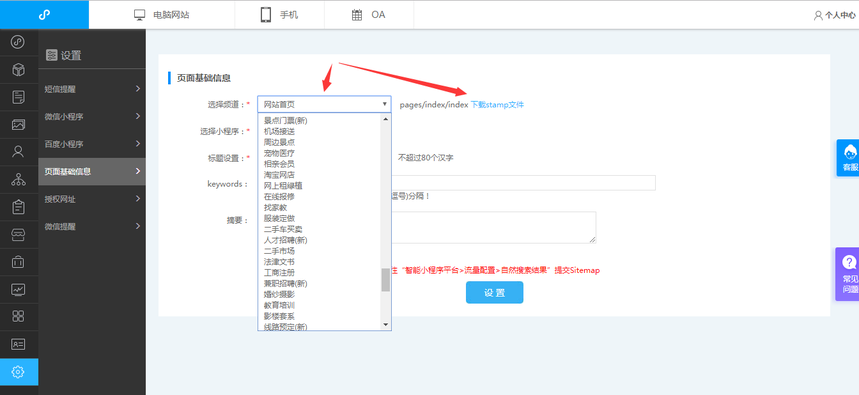Expand the 微信提醒 chevron
The image size is (859, 395).
tap(138, 226)
